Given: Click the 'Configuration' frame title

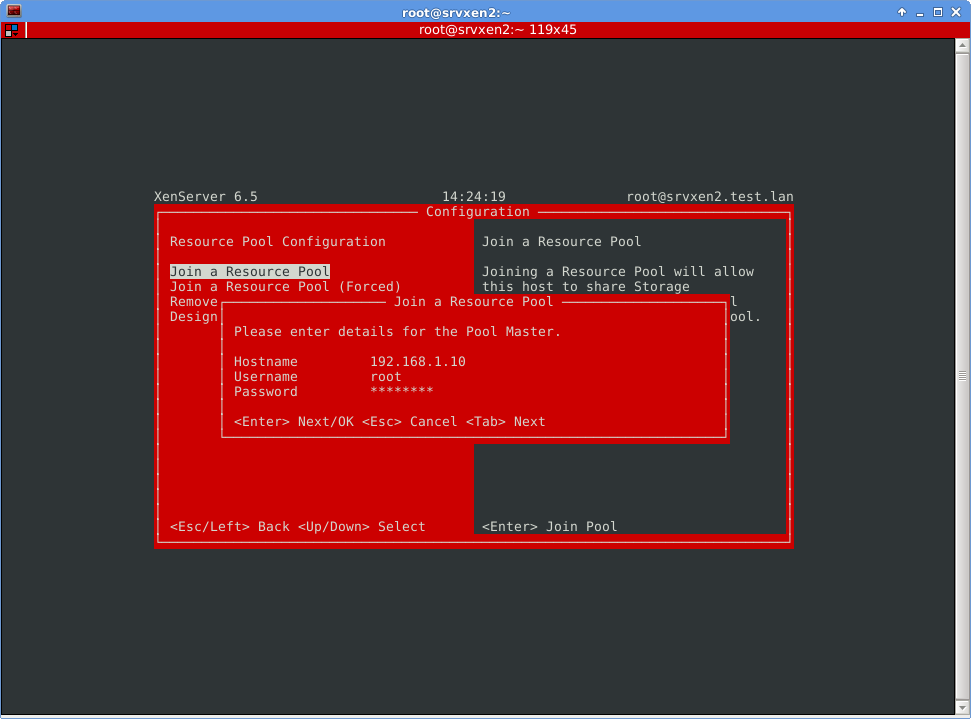Looking at the screenshot, I should (477, 212).
